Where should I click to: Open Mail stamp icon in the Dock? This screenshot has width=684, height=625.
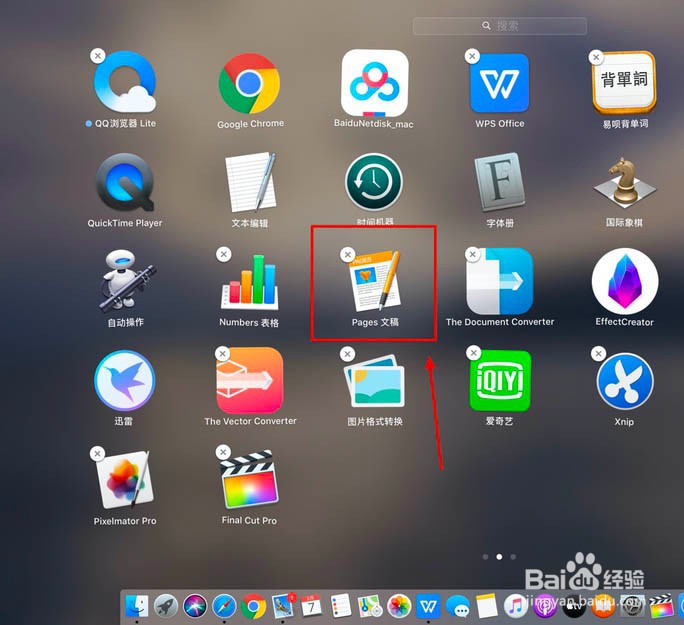283,606
